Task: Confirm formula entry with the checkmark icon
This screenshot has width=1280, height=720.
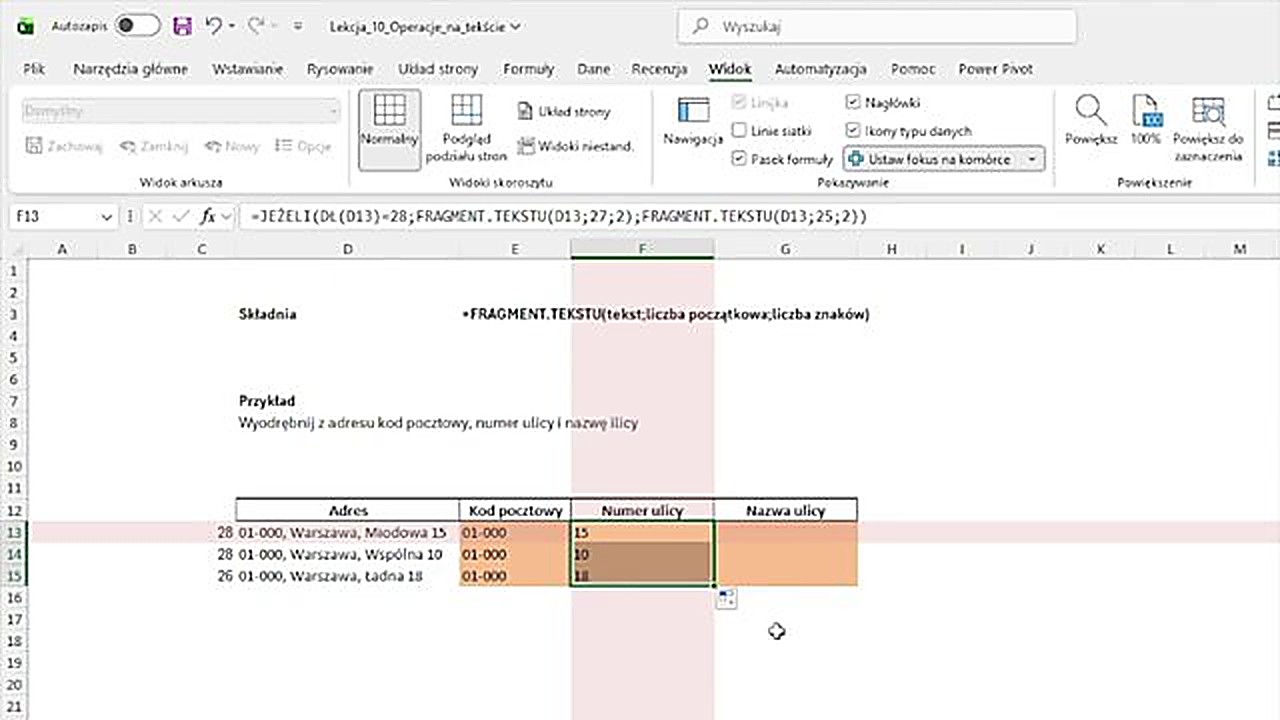Action: (x=182, y=216)
